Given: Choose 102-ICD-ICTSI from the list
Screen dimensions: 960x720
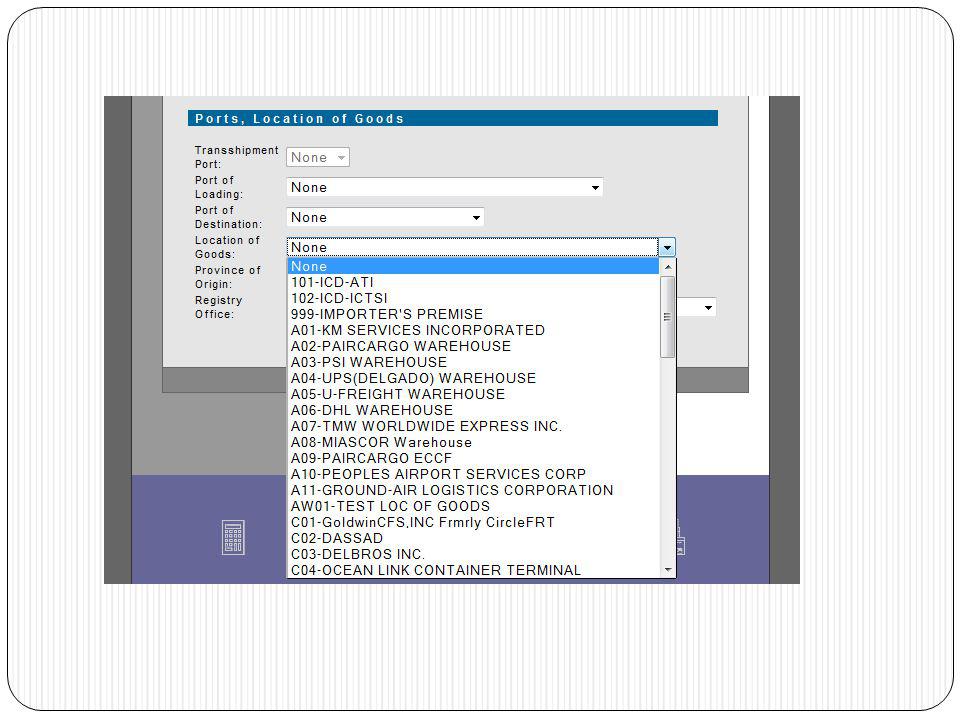Looking at the screenshot, I should (x=473, y=298).
